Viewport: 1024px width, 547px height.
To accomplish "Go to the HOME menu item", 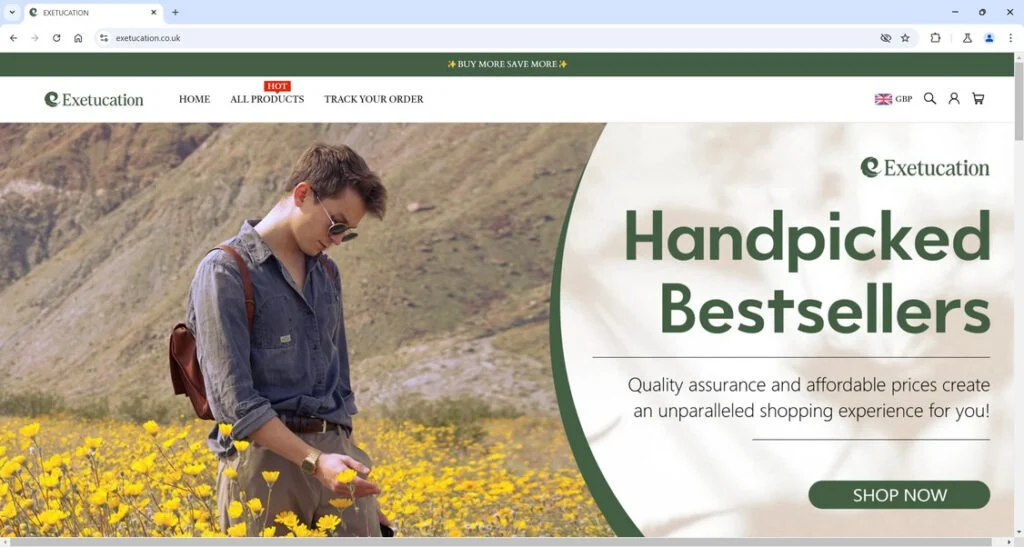I will coord(195,99).
